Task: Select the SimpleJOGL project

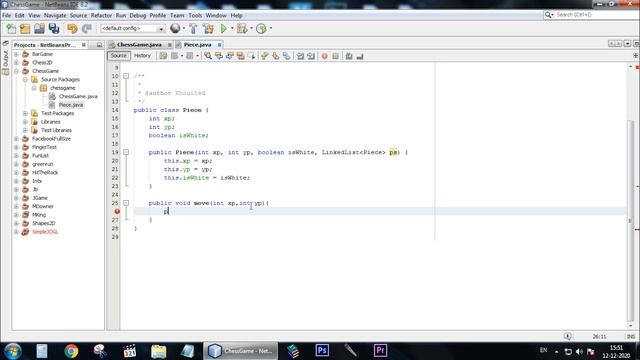Action: click(x=45, y=232)
